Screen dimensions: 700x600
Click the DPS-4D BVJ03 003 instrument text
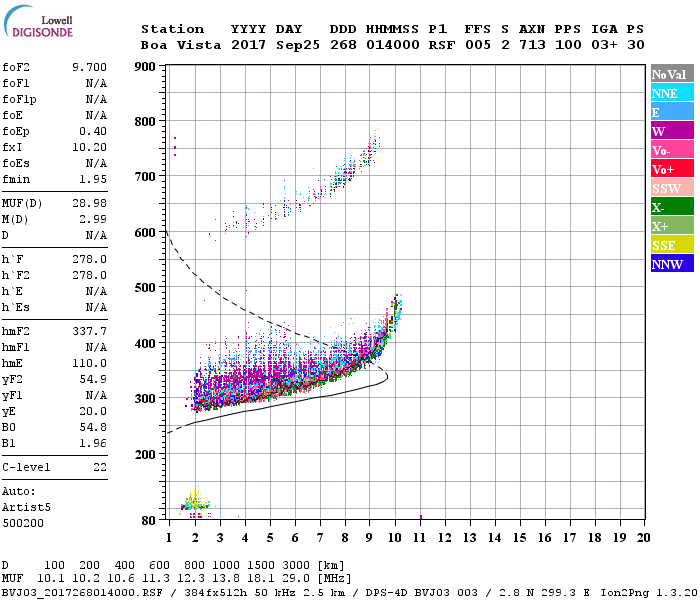point(421,593)
